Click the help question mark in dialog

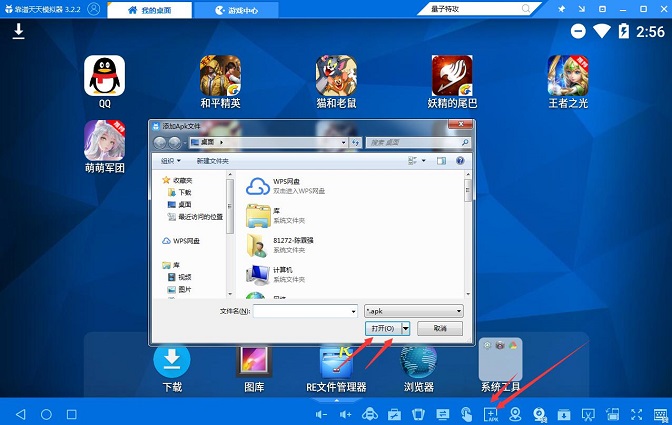460,161
